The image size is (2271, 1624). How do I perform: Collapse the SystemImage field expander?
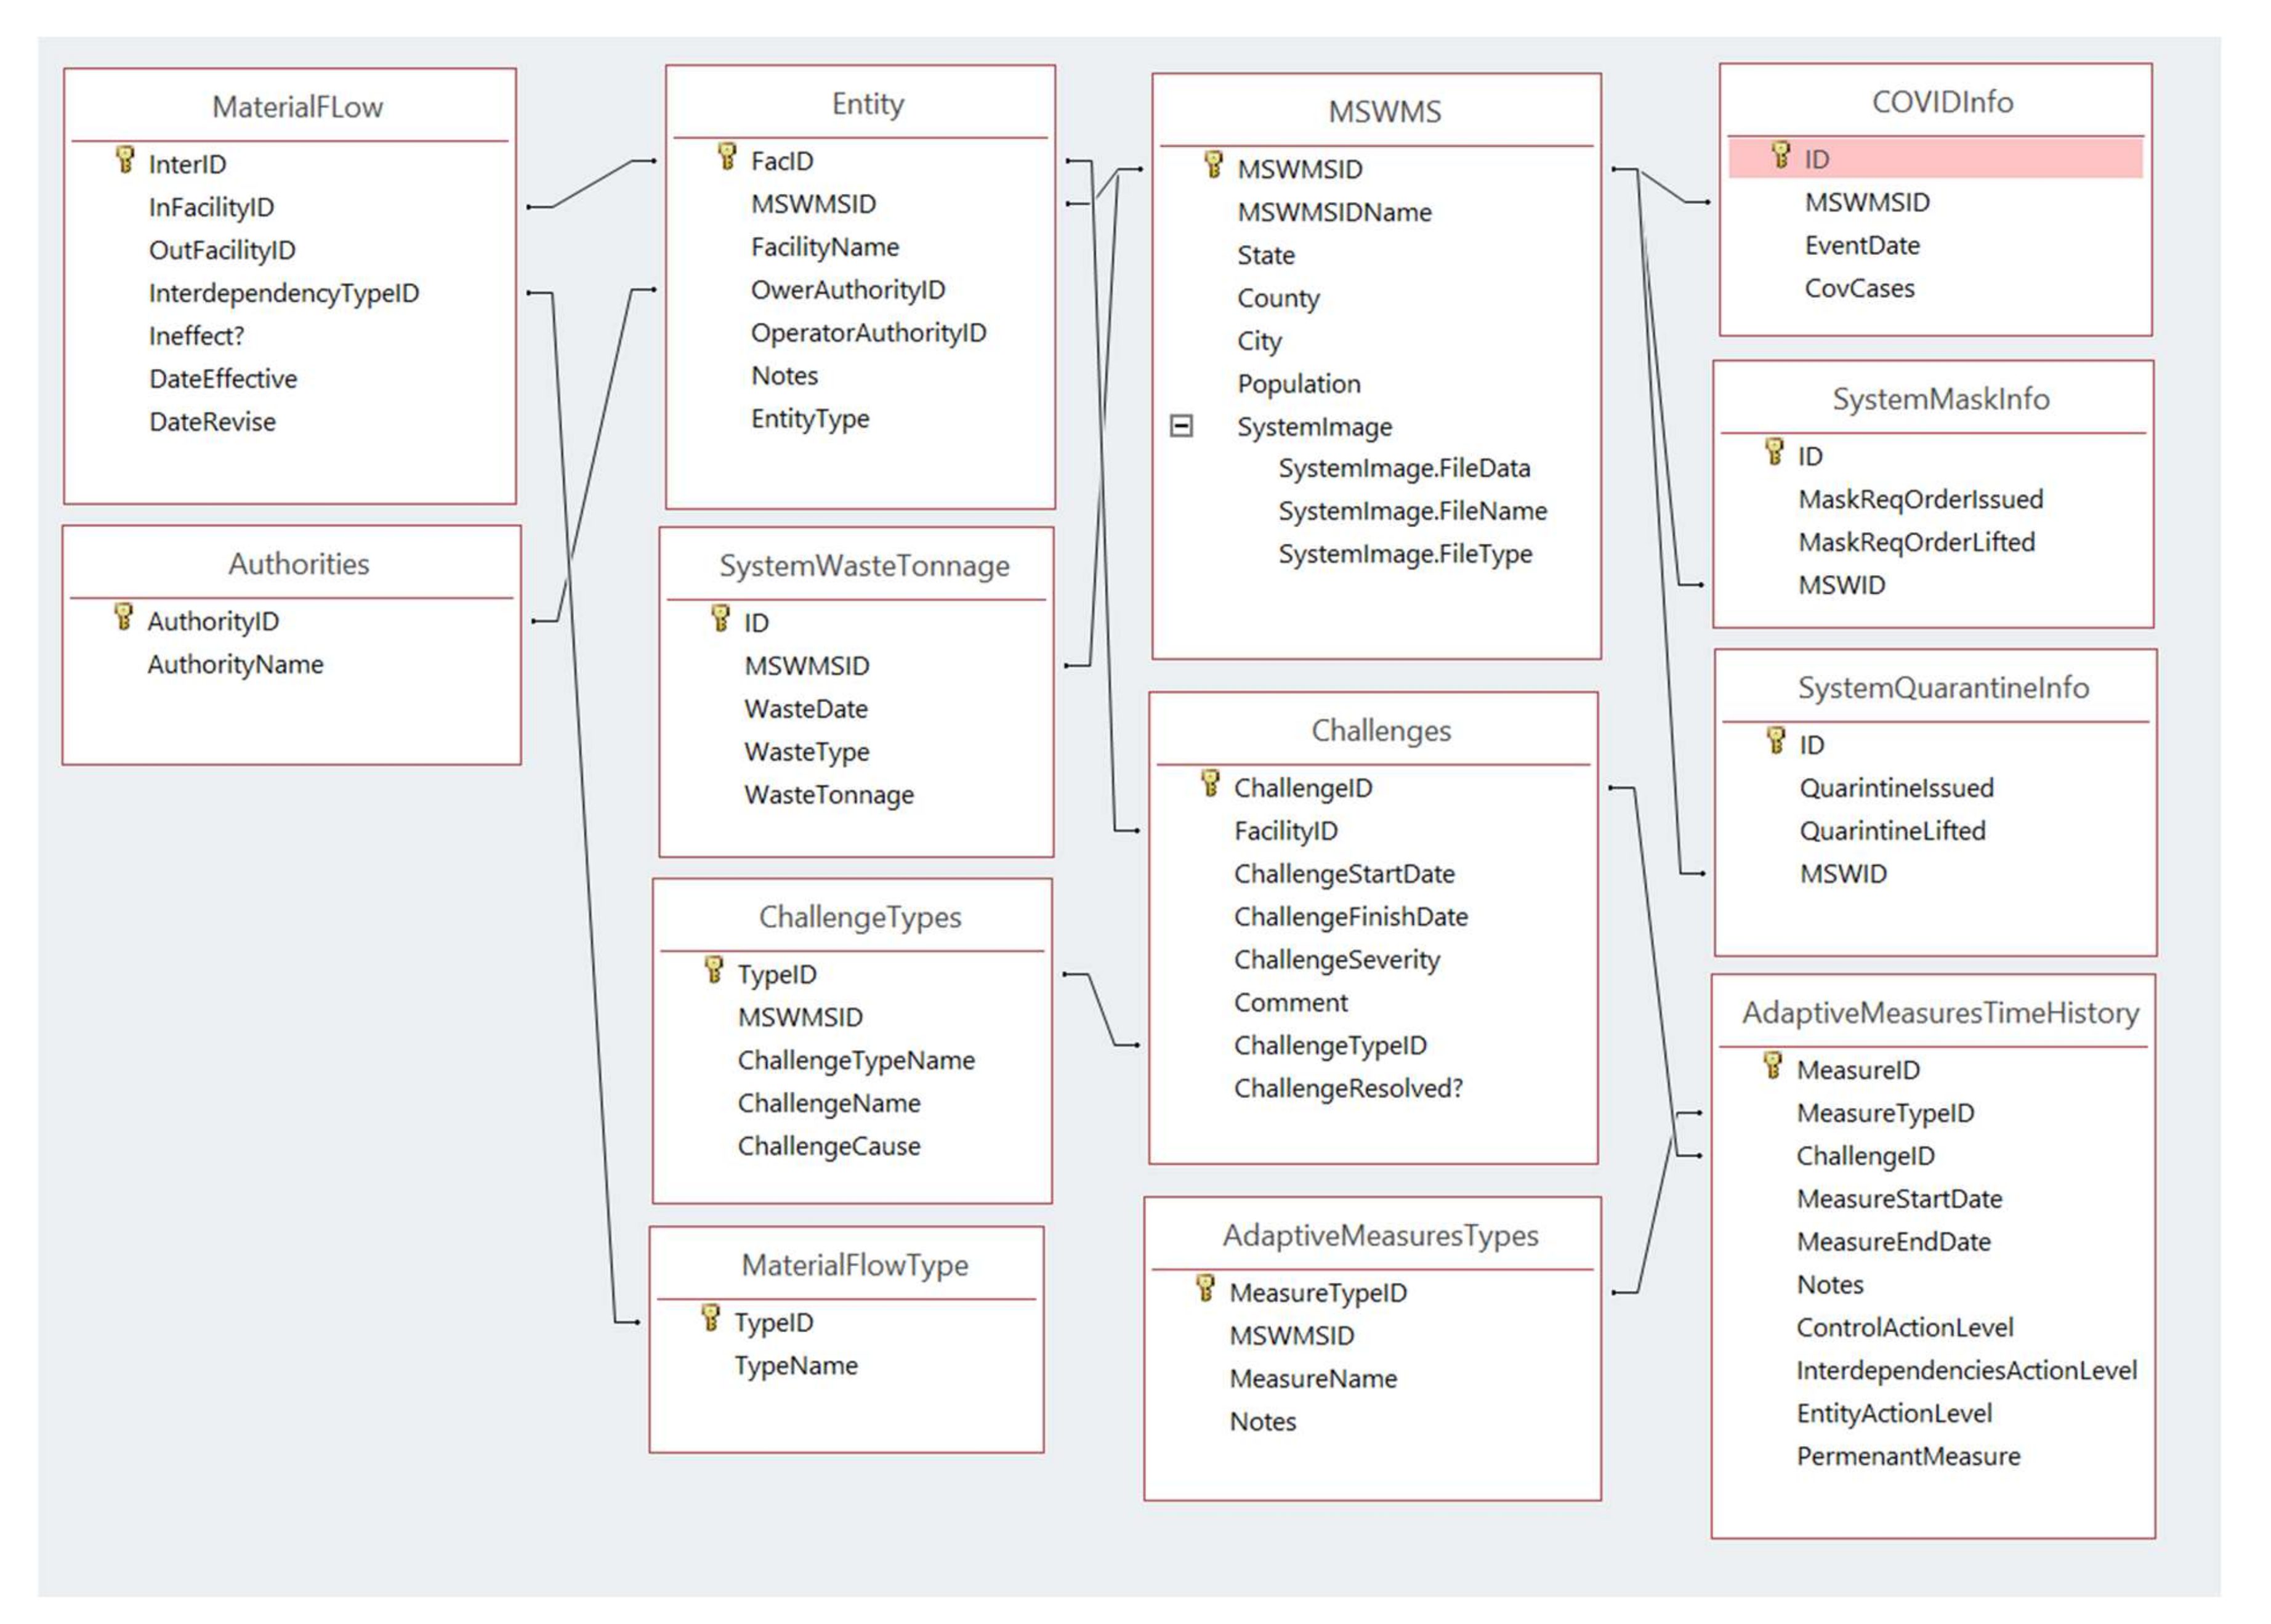1181,427
